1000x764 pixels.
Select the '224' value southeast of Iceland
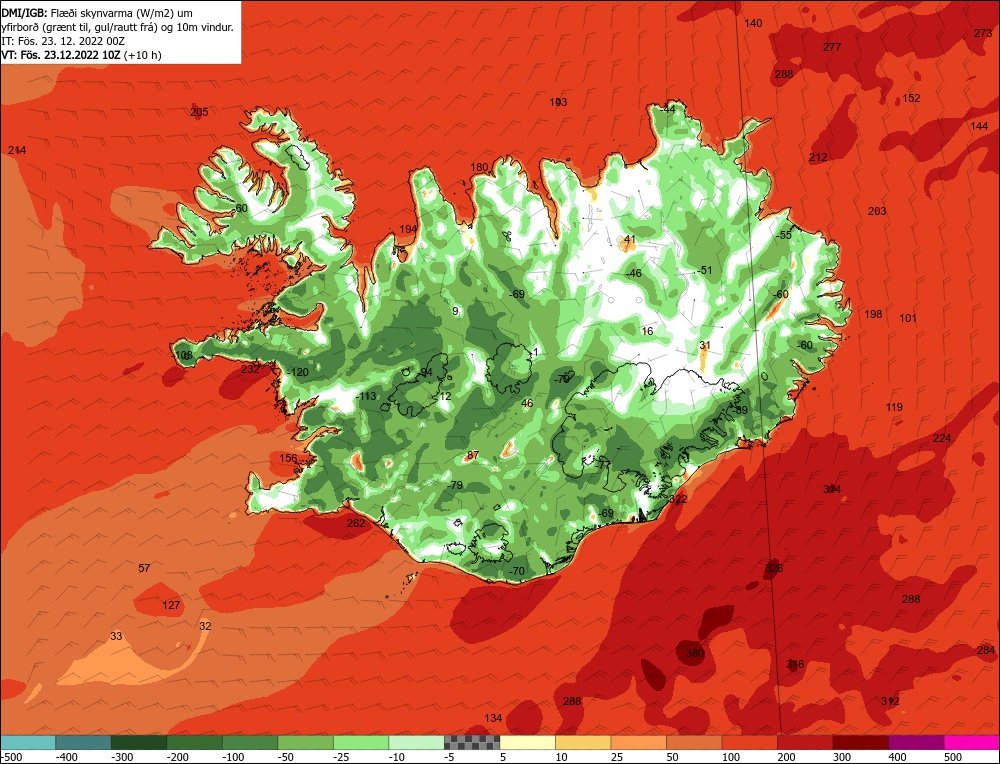coord(942,438)
